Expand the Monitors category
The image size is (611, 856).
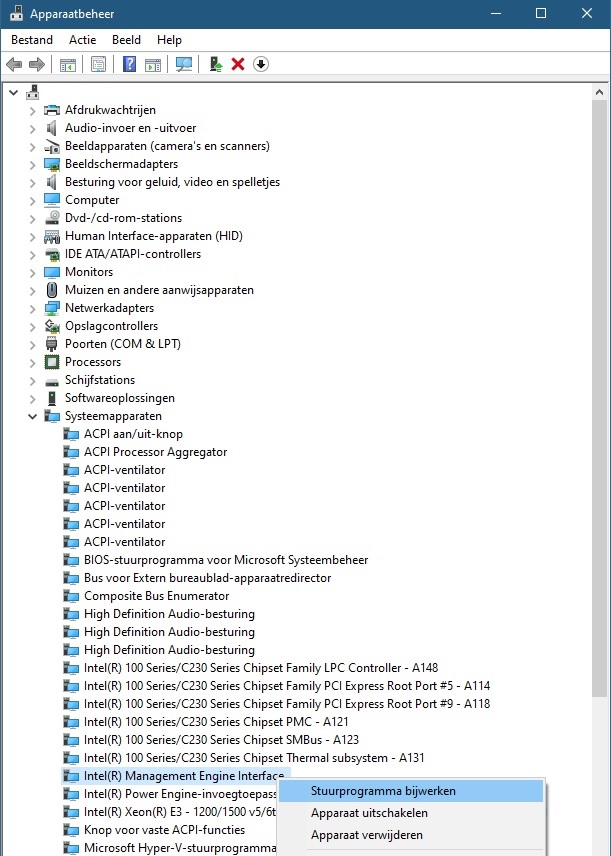click(32, 273)
